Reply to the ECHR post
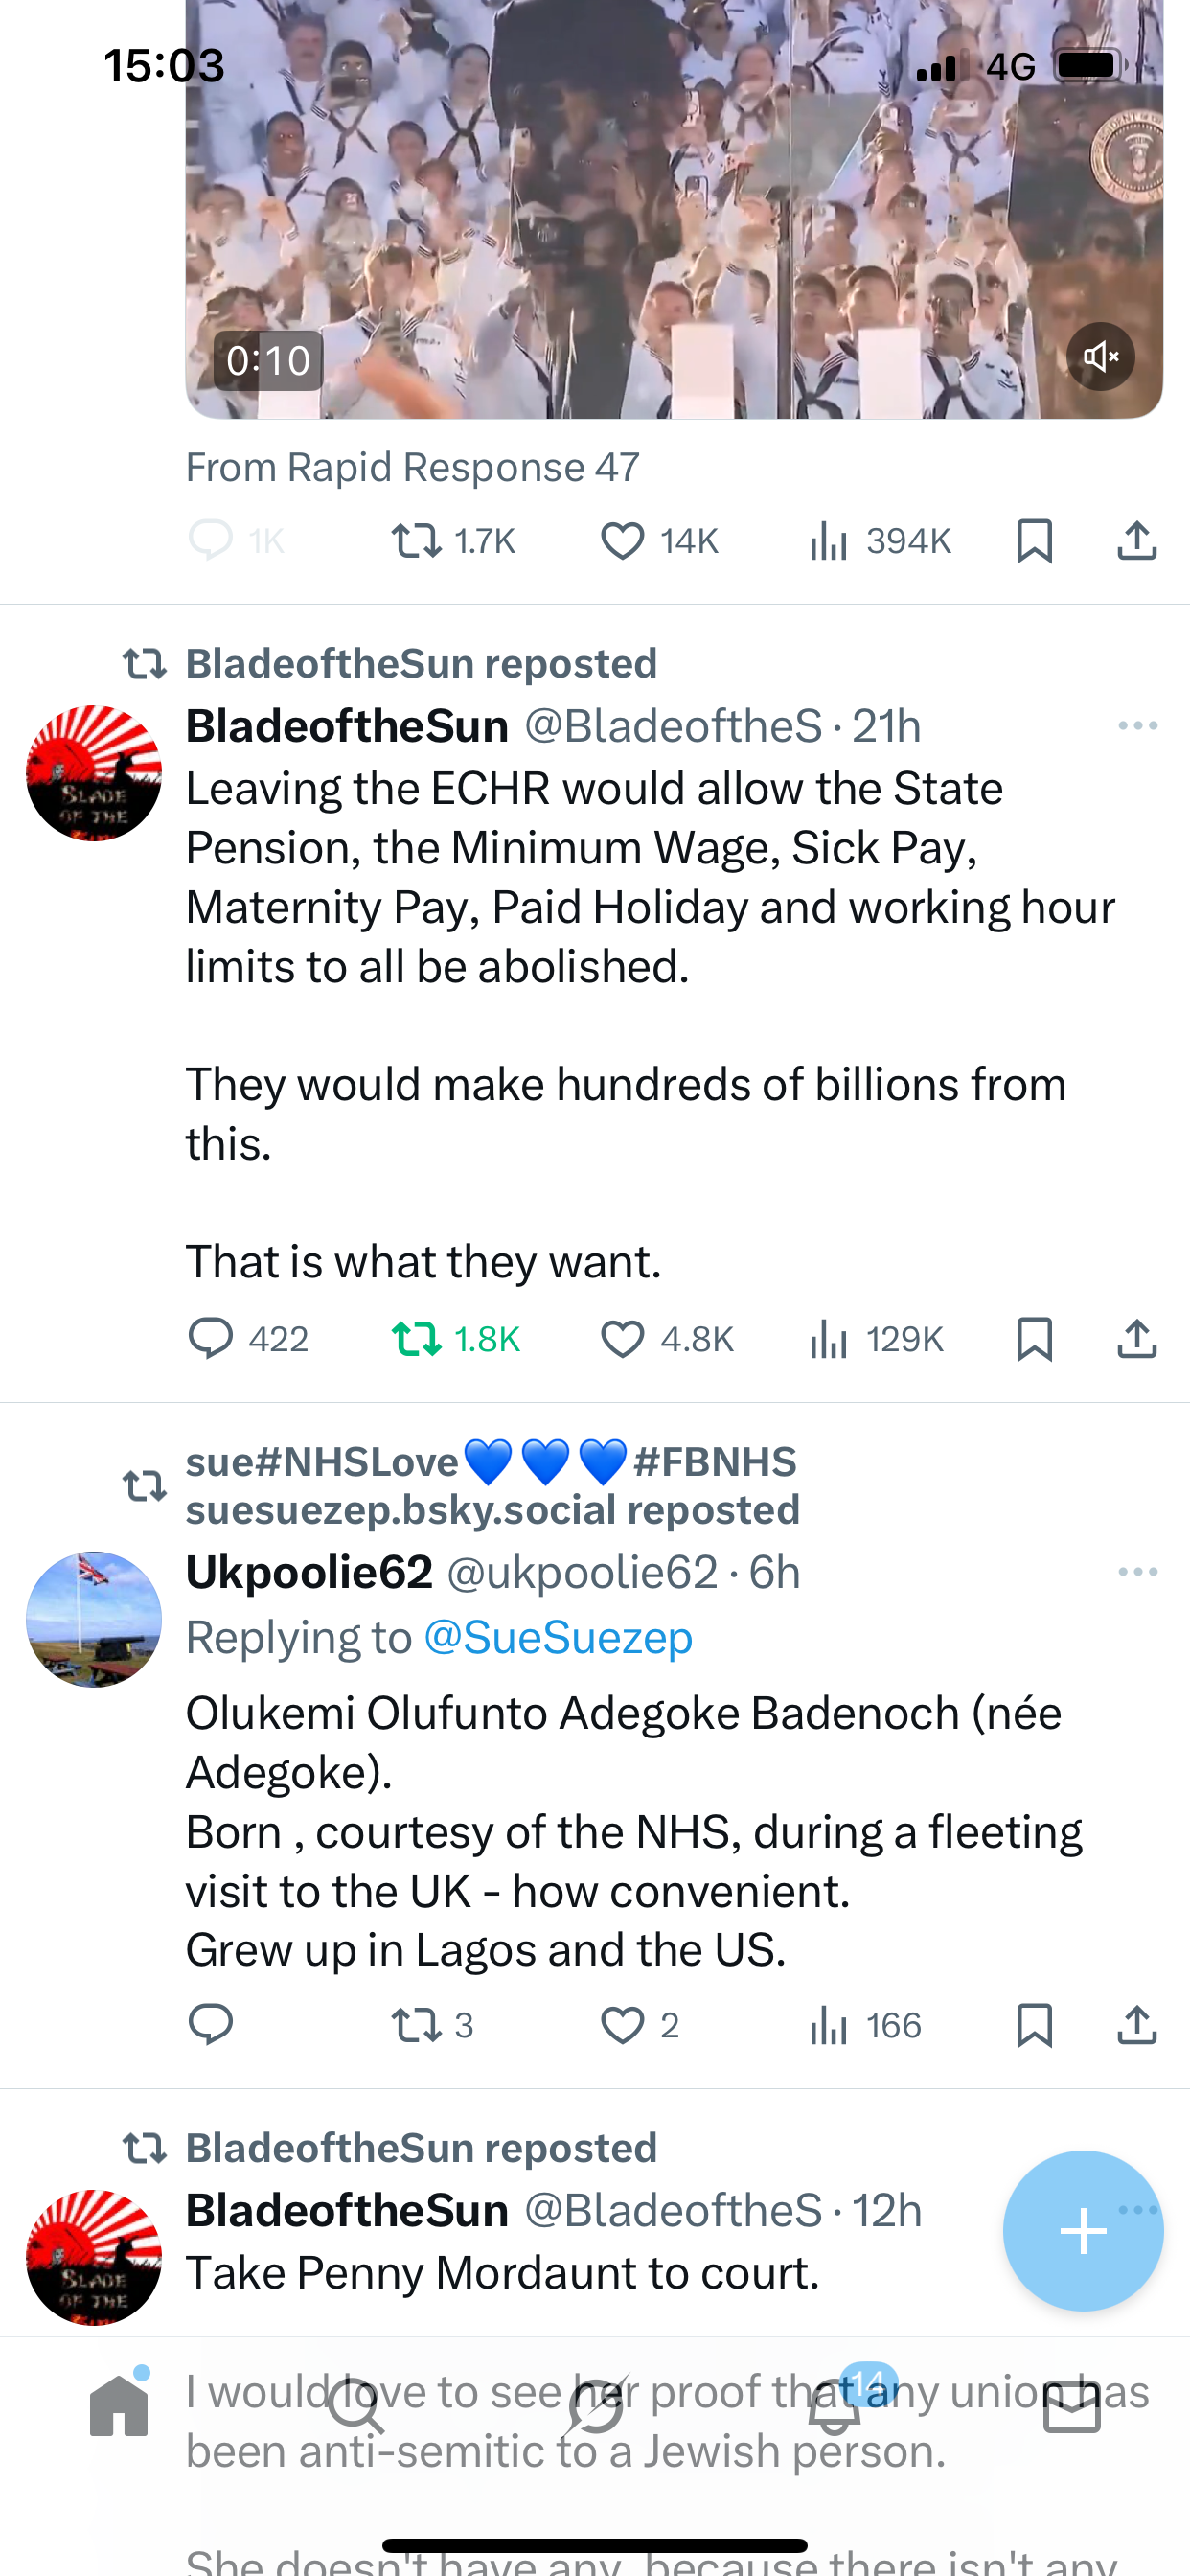The image size is (1190, 2576). (211, 1339)
